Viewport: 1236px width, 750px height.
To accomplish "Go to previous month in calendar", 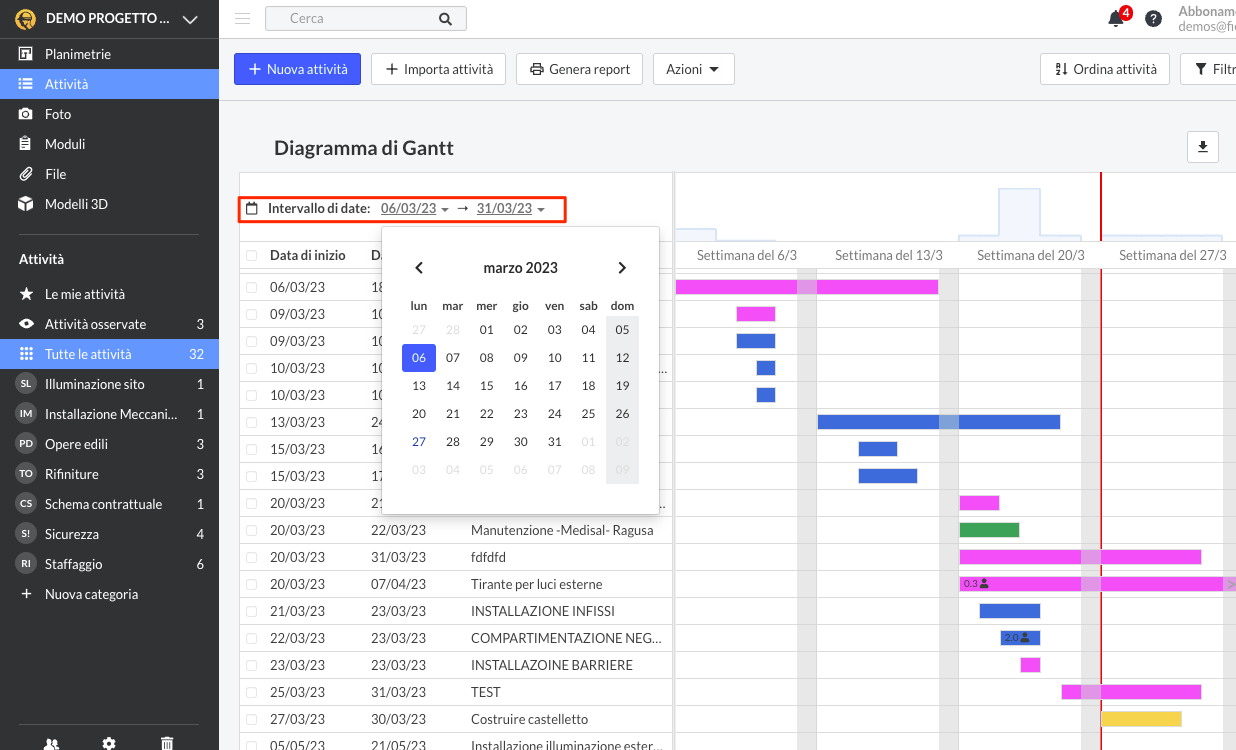I will [419, 268].
